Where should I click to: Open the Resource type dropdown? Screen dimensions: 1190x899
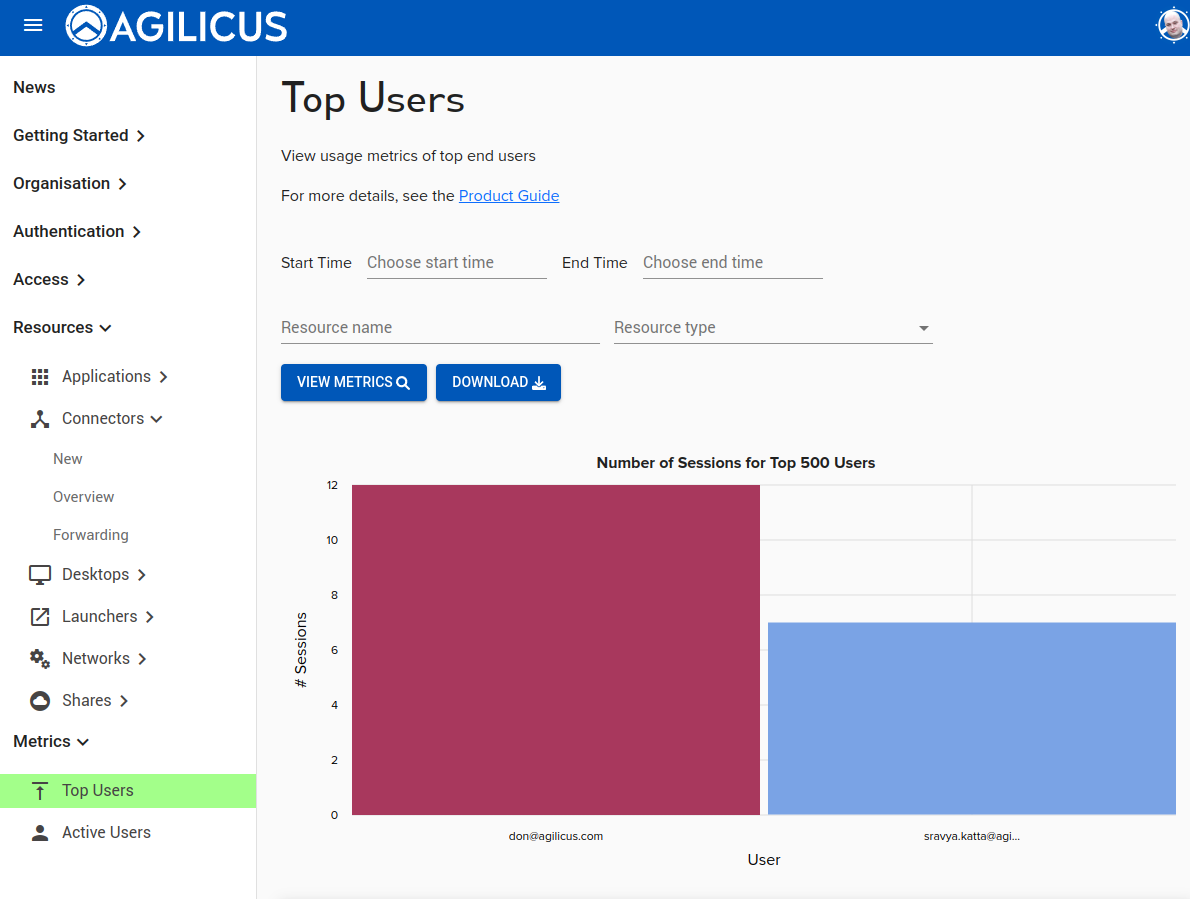(x=772, y=328)
